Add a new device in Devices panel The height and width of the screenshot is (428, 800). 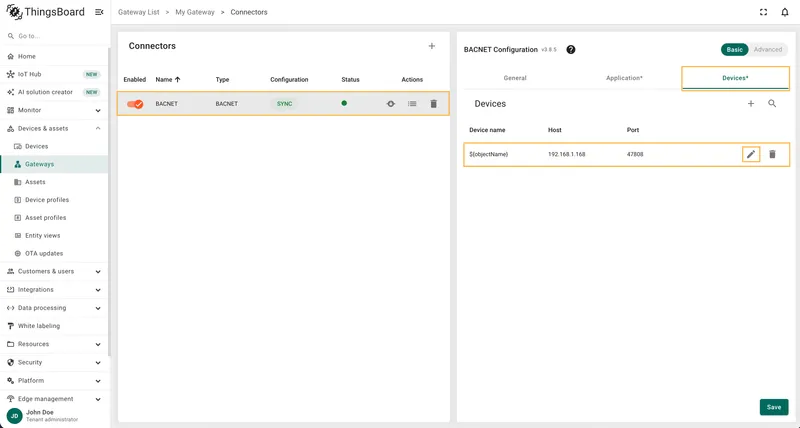751,104
